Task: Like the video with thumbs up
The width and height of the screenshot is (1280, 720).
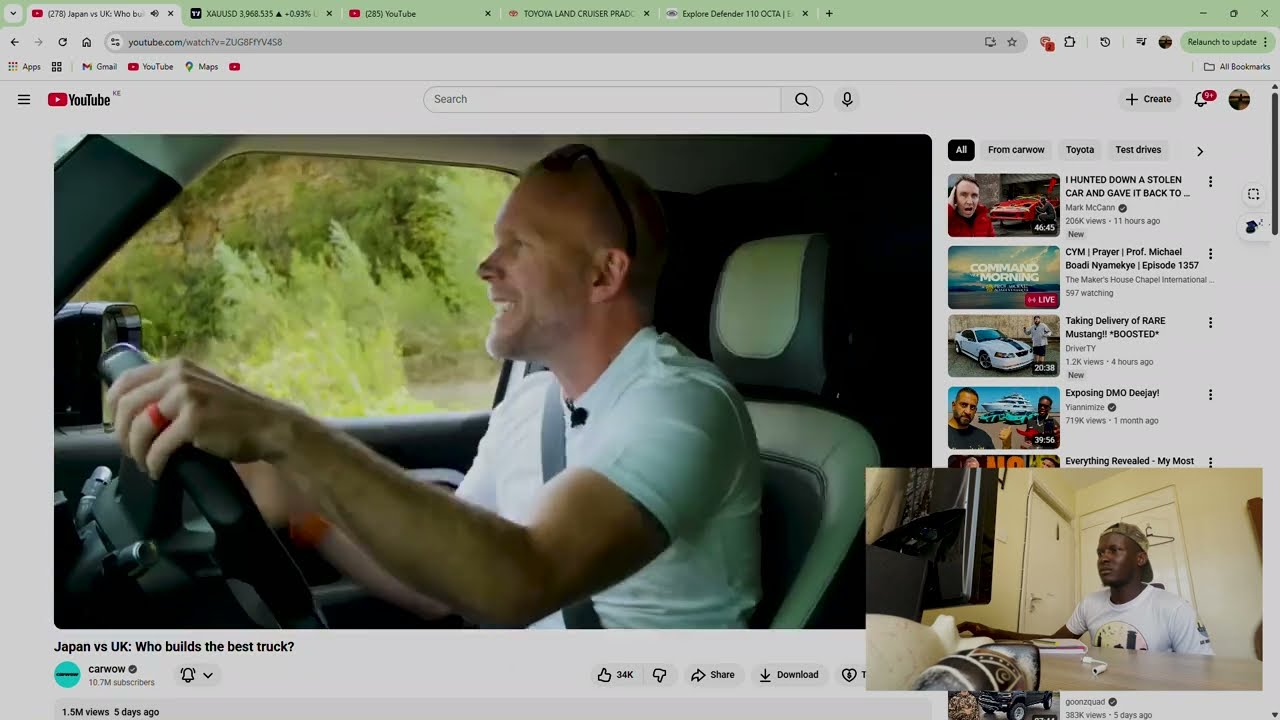Action: coord(615,675)
